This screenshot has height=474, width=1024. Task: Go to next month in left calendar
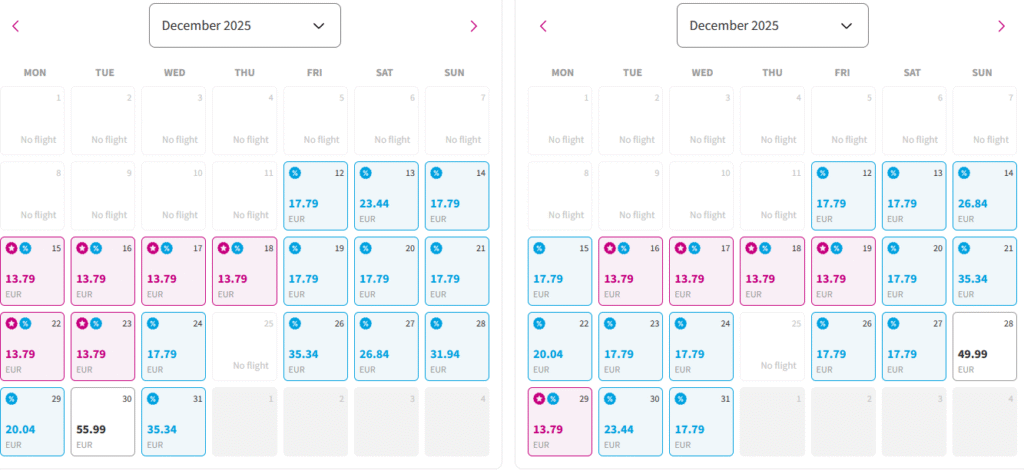(474, 26)
